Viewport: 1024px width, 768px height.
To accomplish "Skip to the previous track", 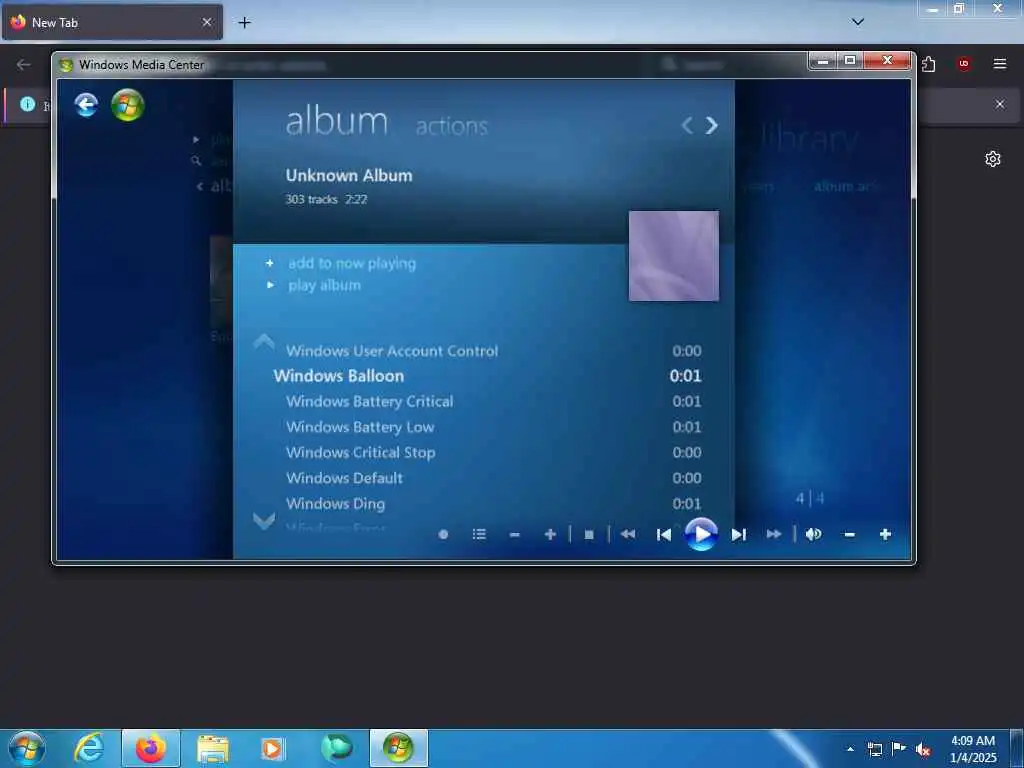I will click(x=664, y=535).
